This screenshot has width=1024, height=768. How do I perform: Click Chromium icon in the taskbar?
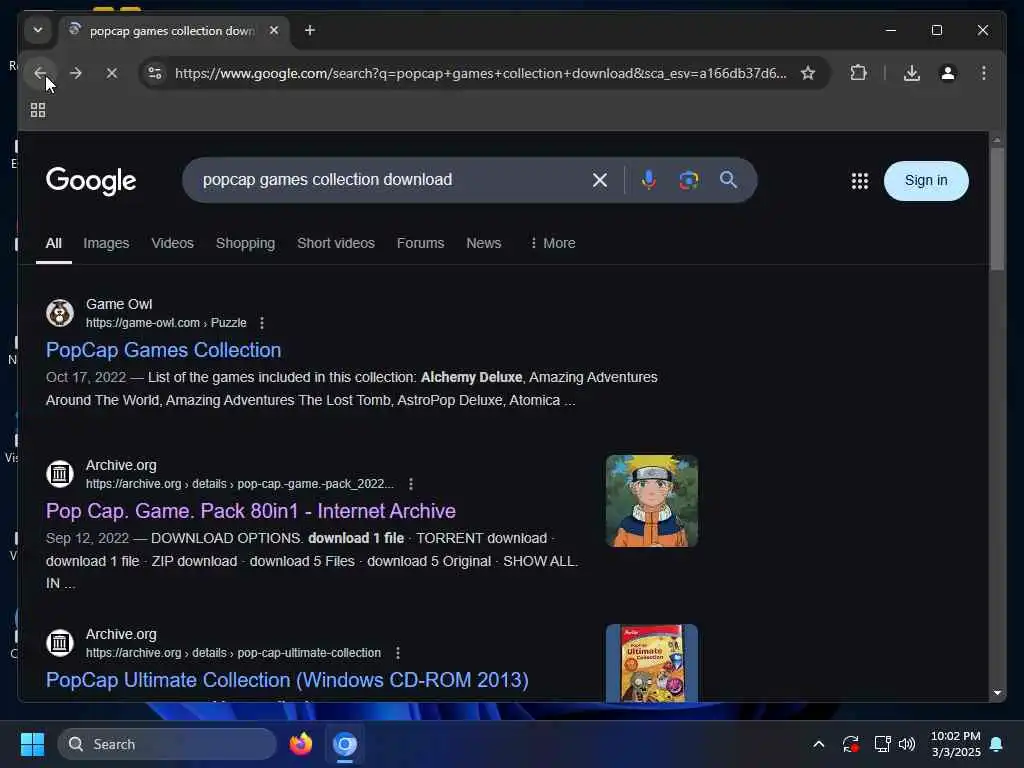click(344, 744)
